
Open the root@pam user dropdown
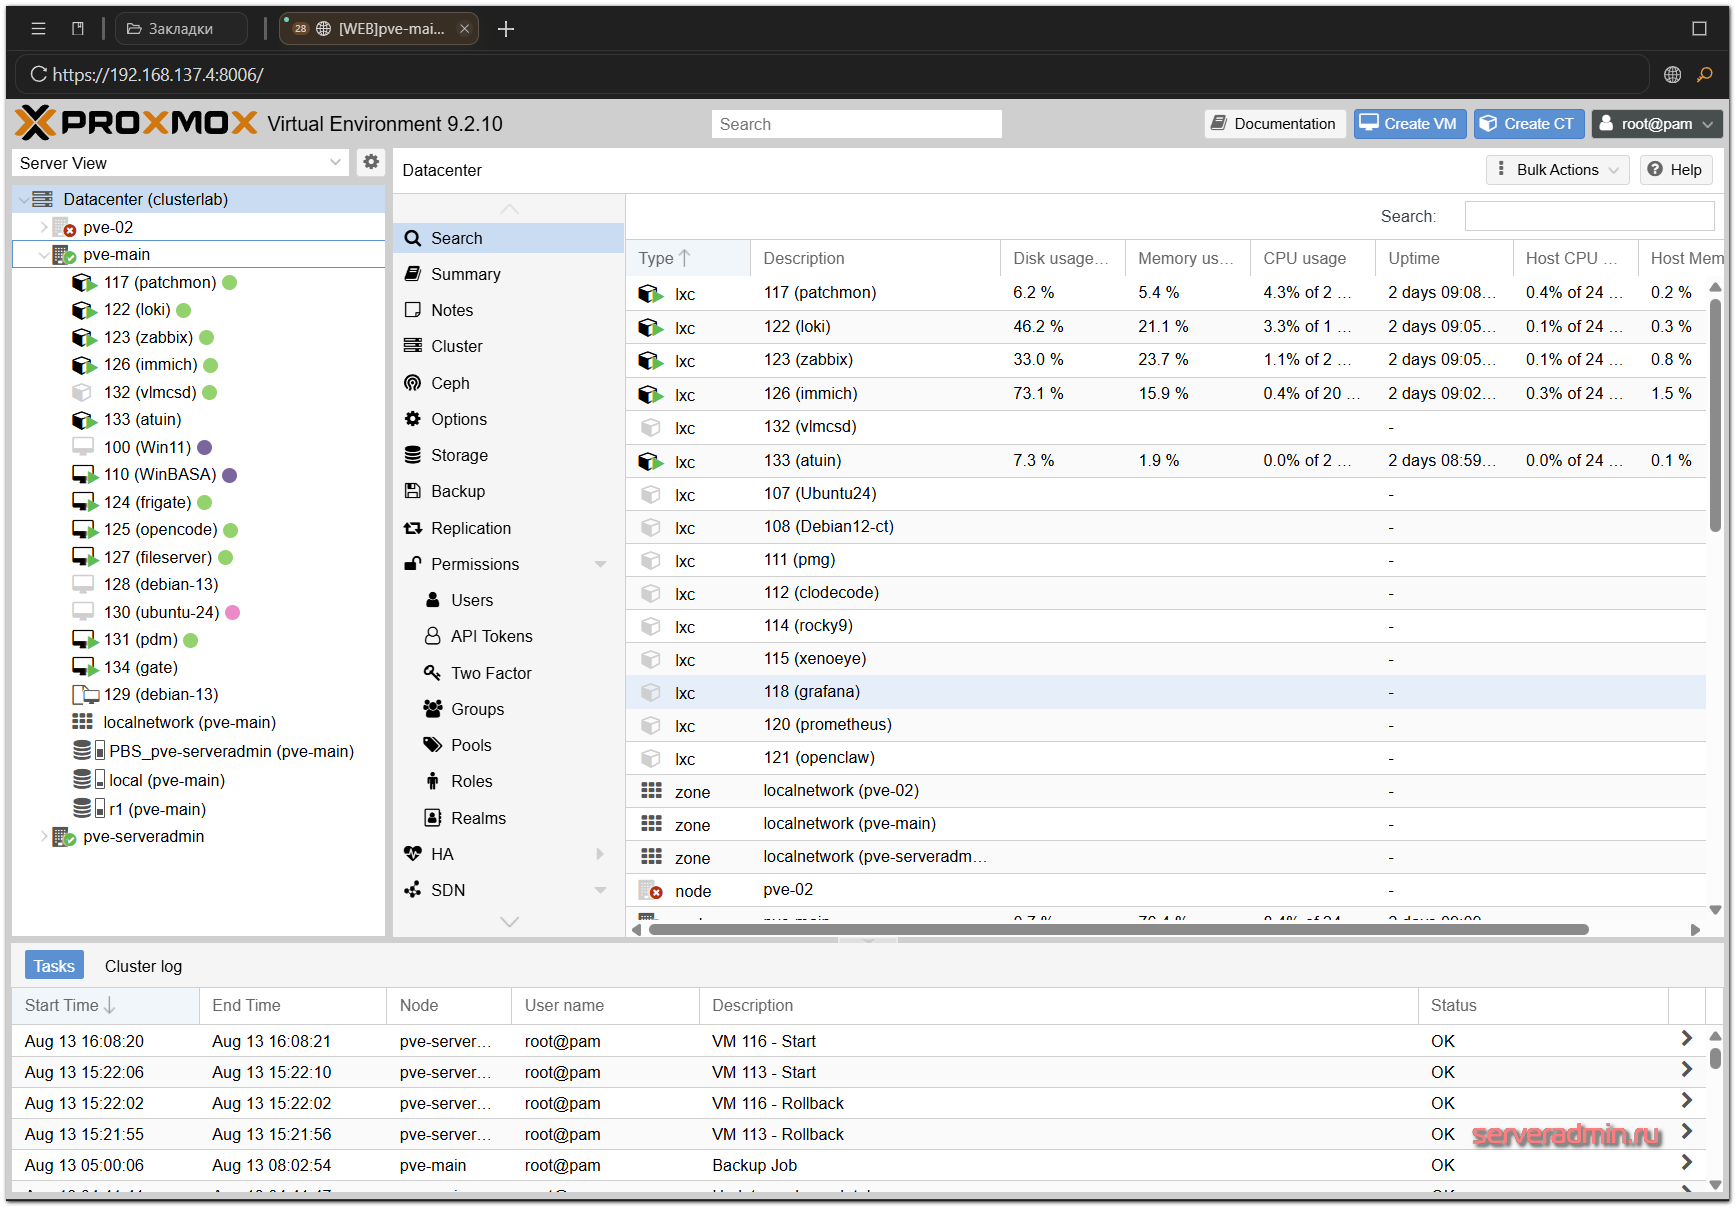pyautogui.click(x=1657, y=124)
